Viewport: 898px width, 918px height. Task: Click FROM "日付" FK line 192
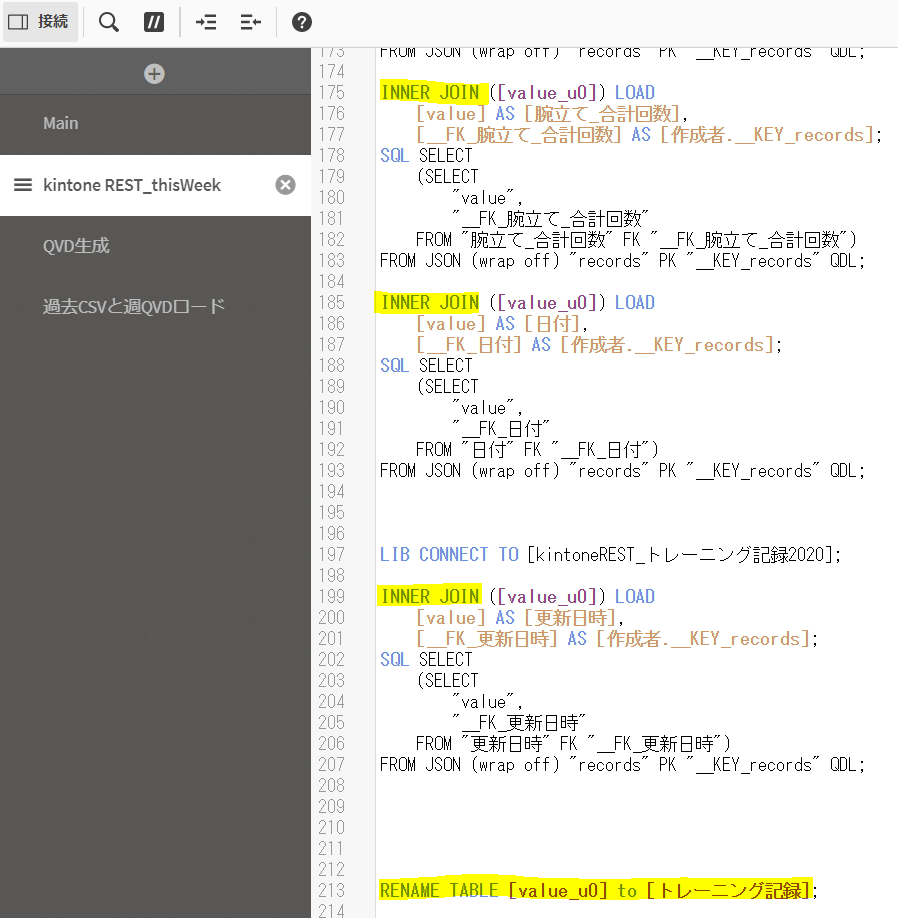click(x=537, y=450)
